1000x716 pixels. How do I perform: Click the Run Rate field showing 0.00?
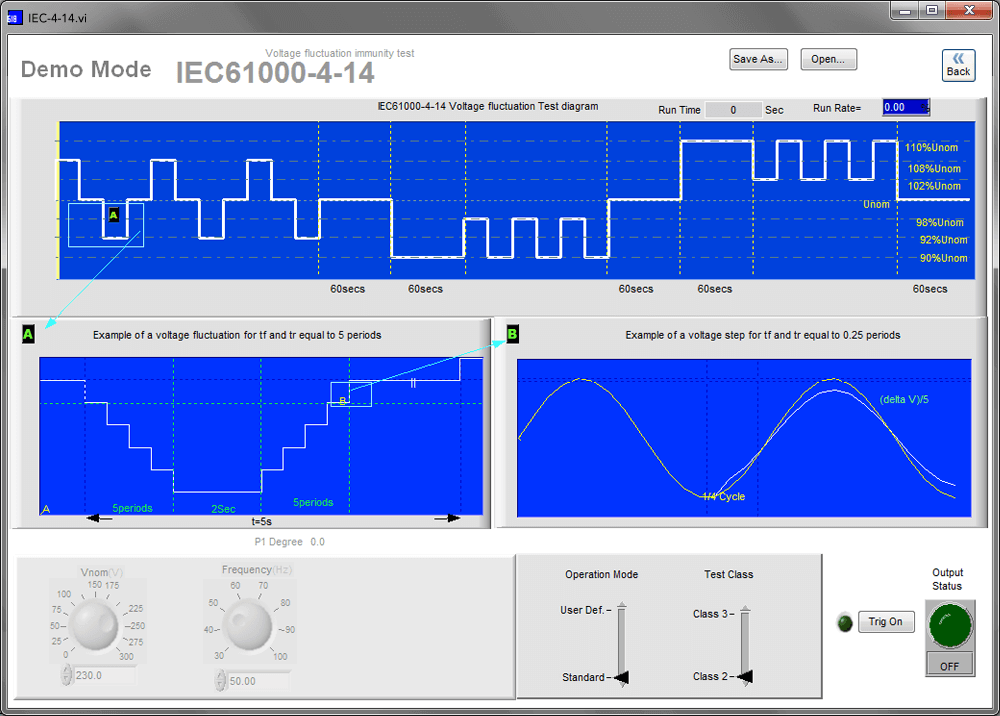click(906, 107)
